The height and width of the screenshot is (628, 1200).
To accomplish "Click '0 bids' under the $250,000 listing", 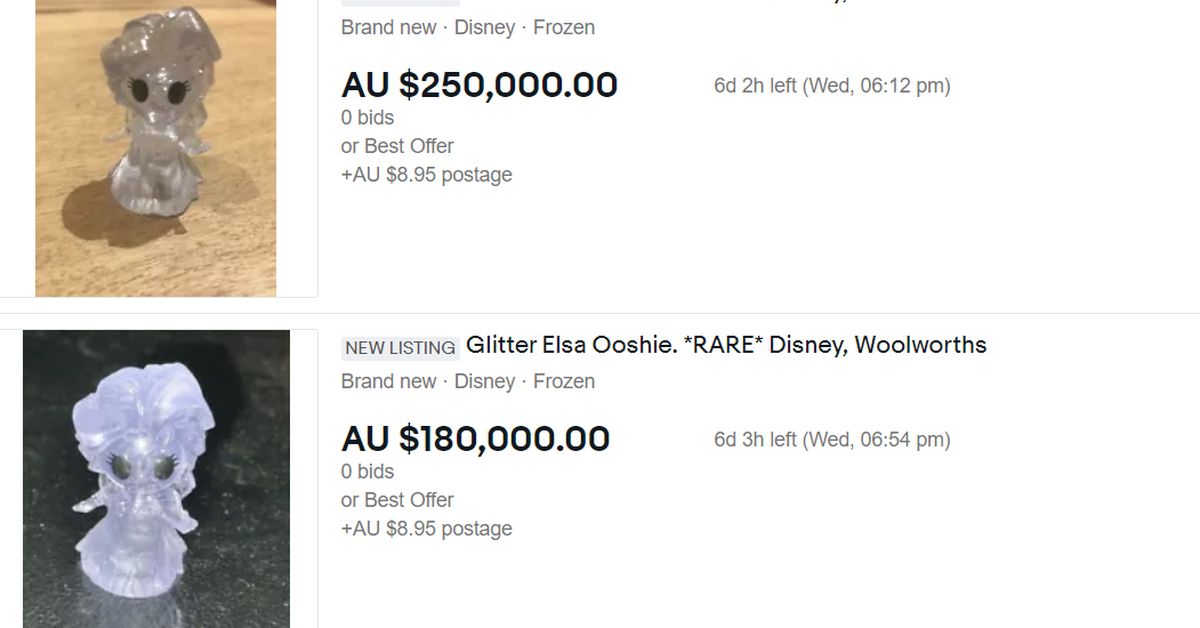I will point(367,118).
